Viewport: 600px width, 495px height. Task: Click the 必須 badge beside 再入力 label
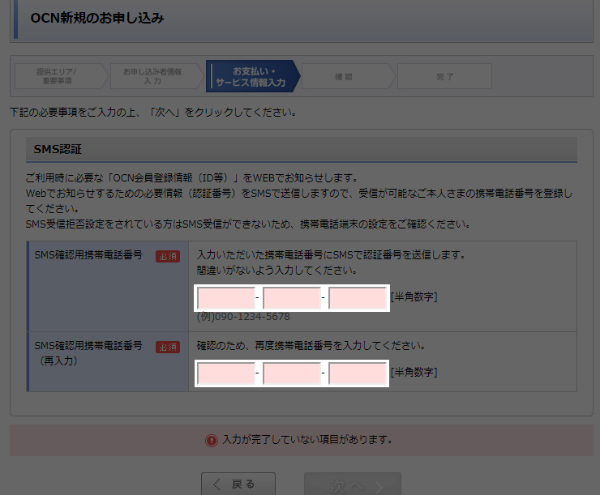point(168,347)
